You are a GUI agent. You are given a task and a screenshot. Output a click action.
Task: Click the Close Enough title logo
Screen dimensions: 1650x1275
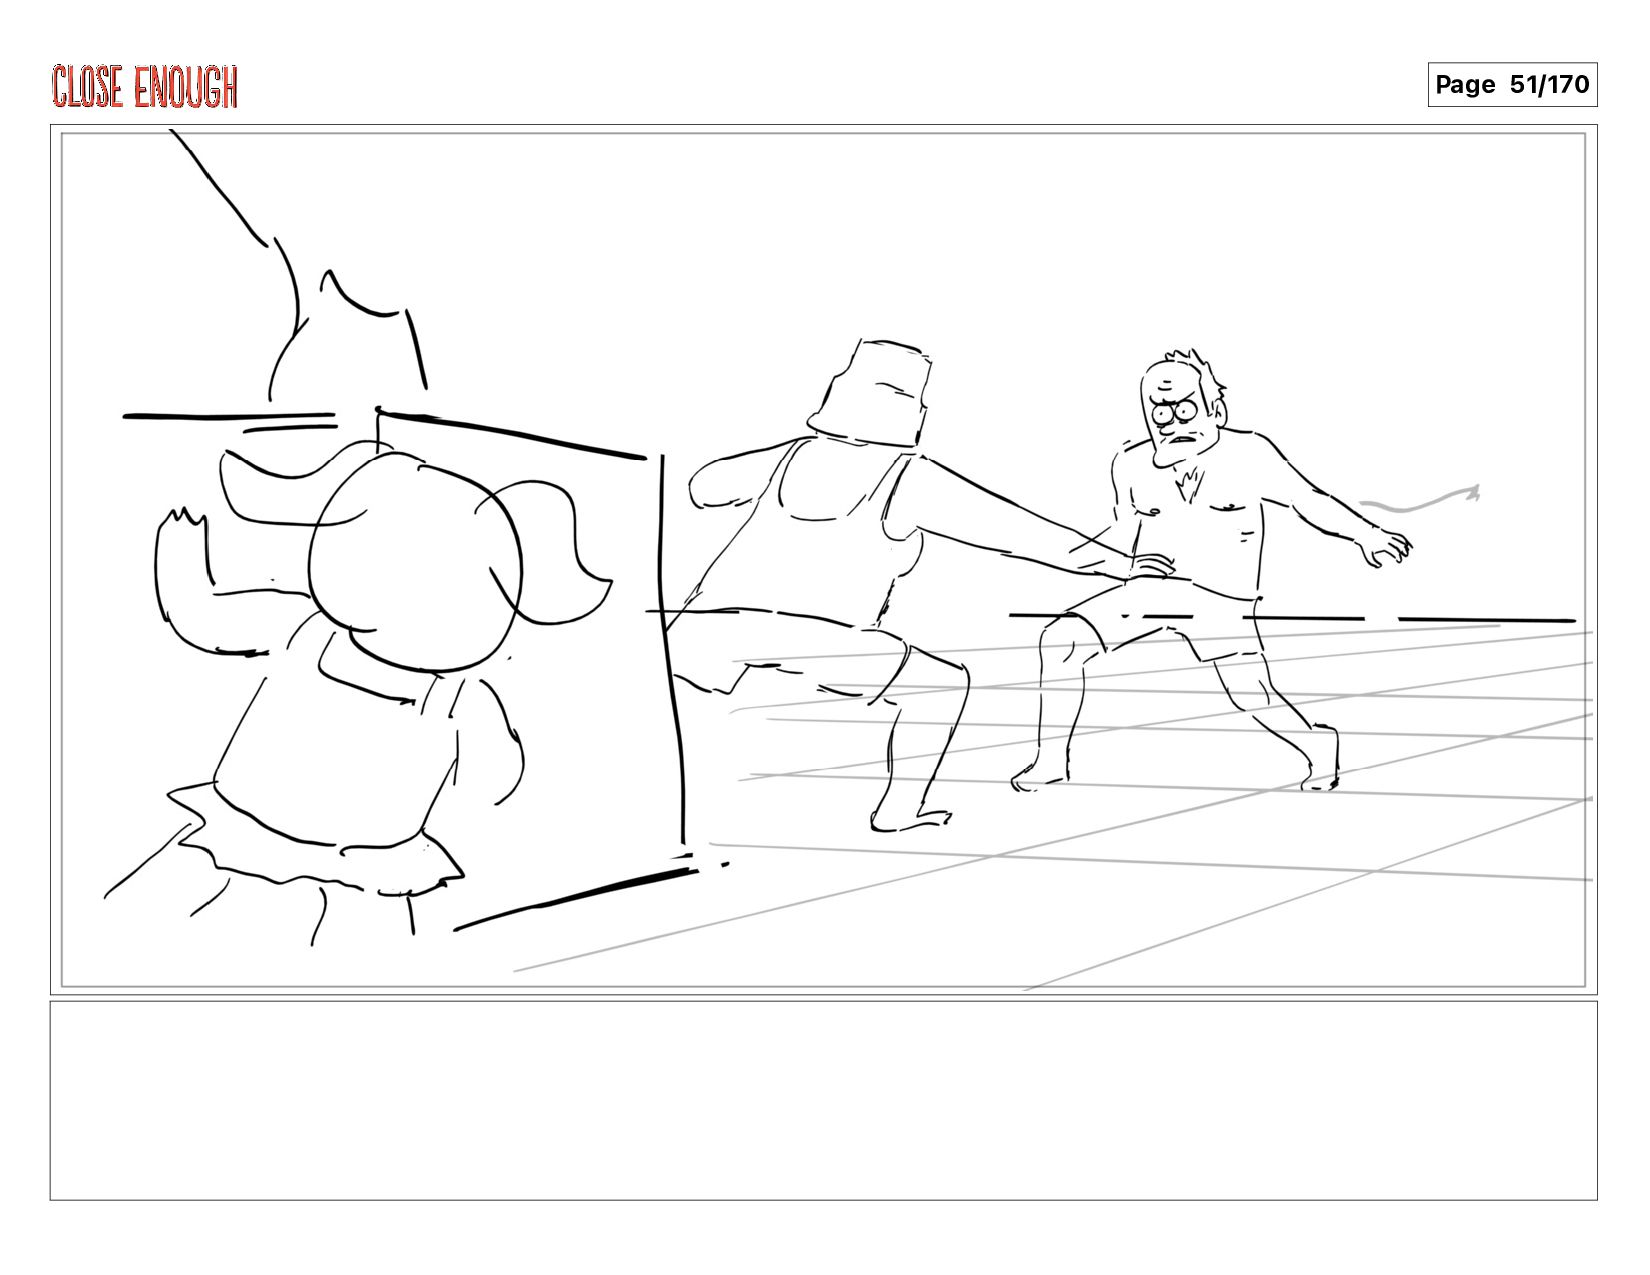point(145,87)
